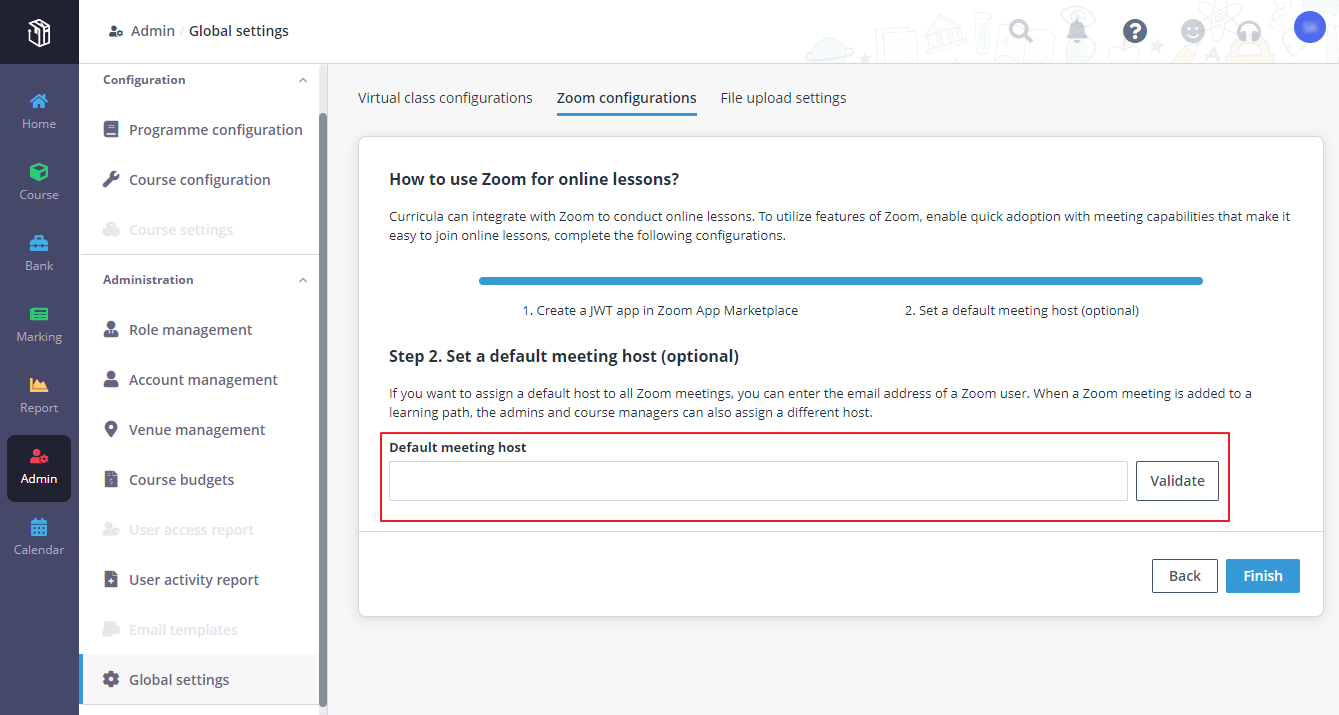Open the help question mark icon
Viewport: 1339px width, 715px height.
[x=1134, y=31]
